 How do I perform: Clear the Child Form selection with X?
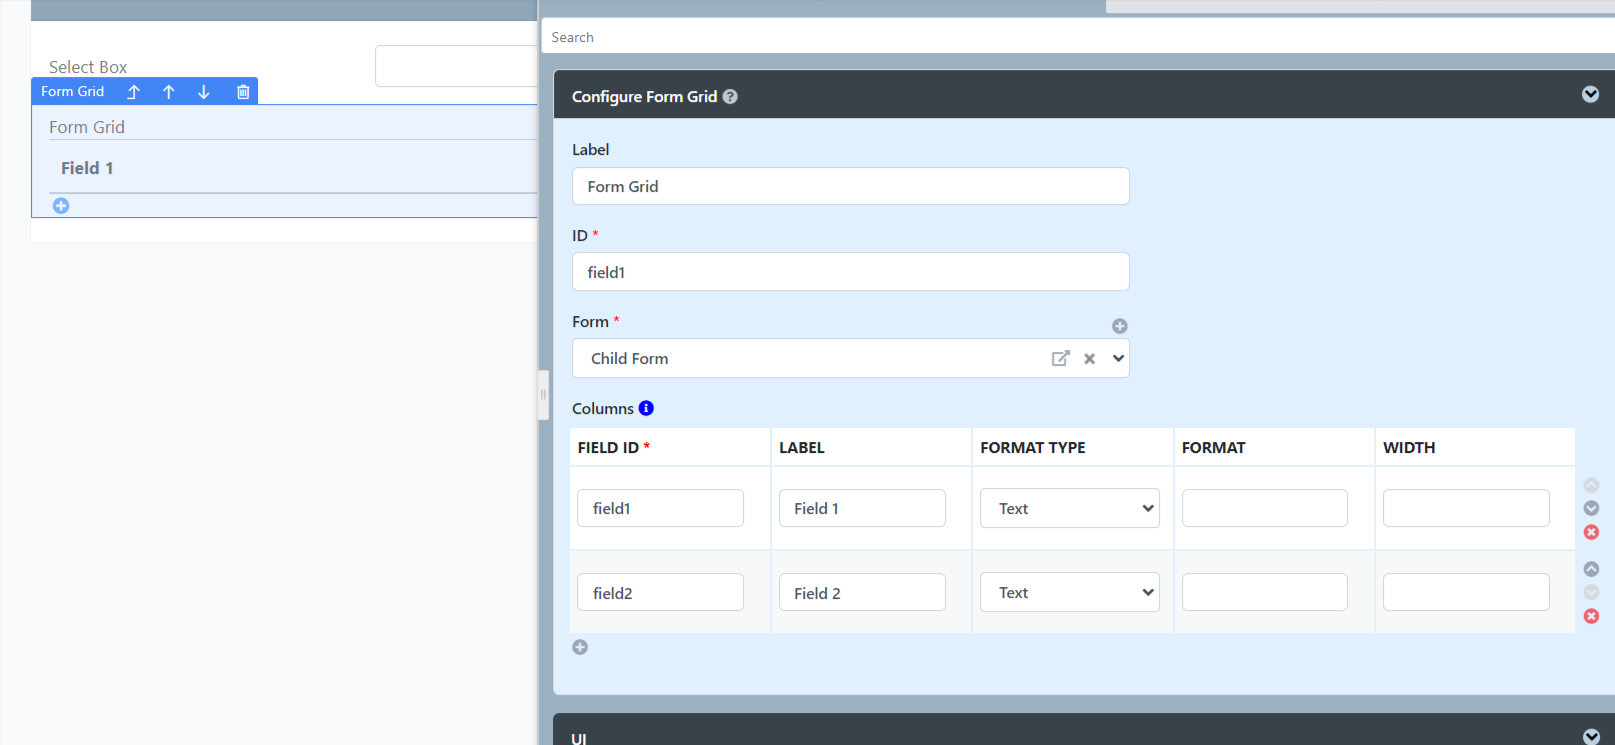[1090, 359]
